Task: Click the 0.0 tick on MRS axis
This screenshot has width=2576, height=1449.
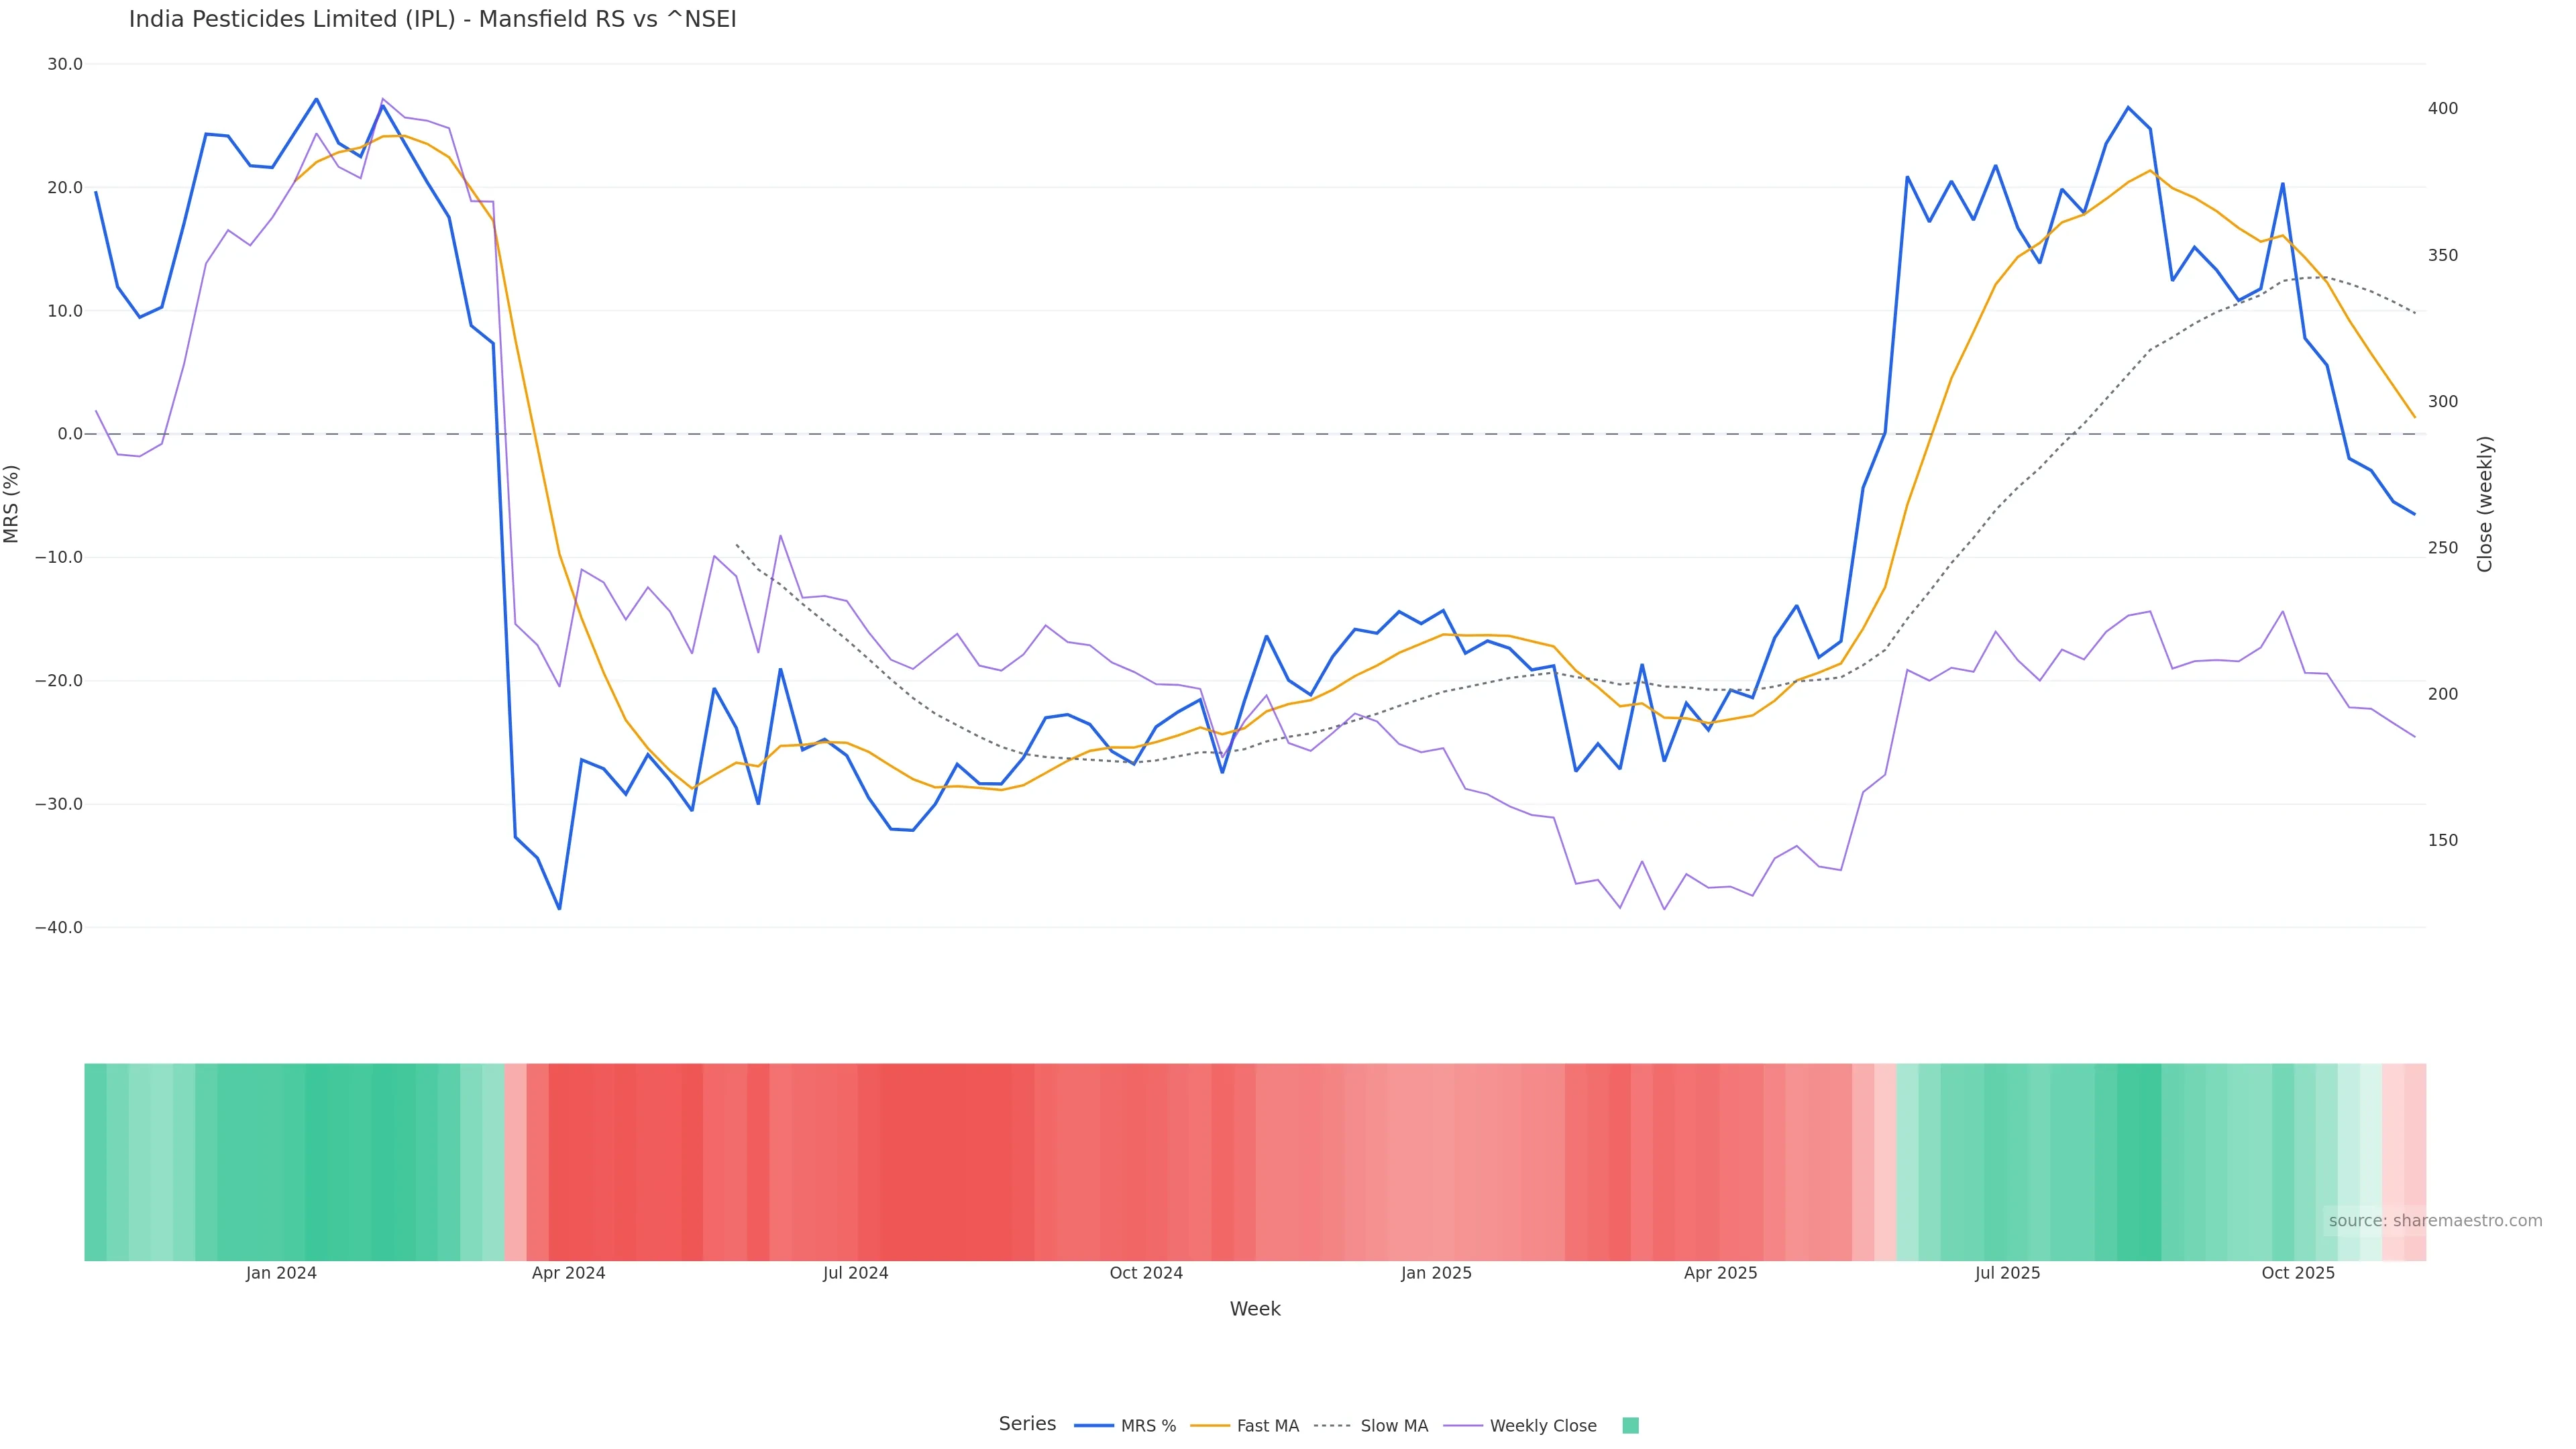Action: coord(70,434)
